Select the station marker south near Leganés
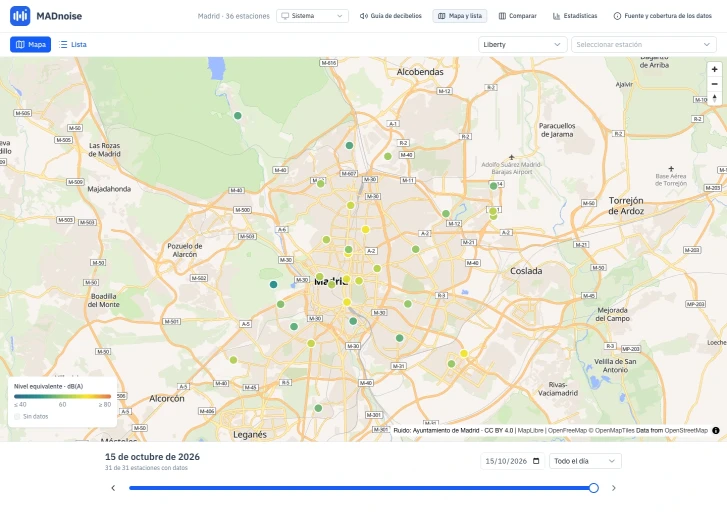This screenshot has height=512, width=727. (x=318, y=408)
